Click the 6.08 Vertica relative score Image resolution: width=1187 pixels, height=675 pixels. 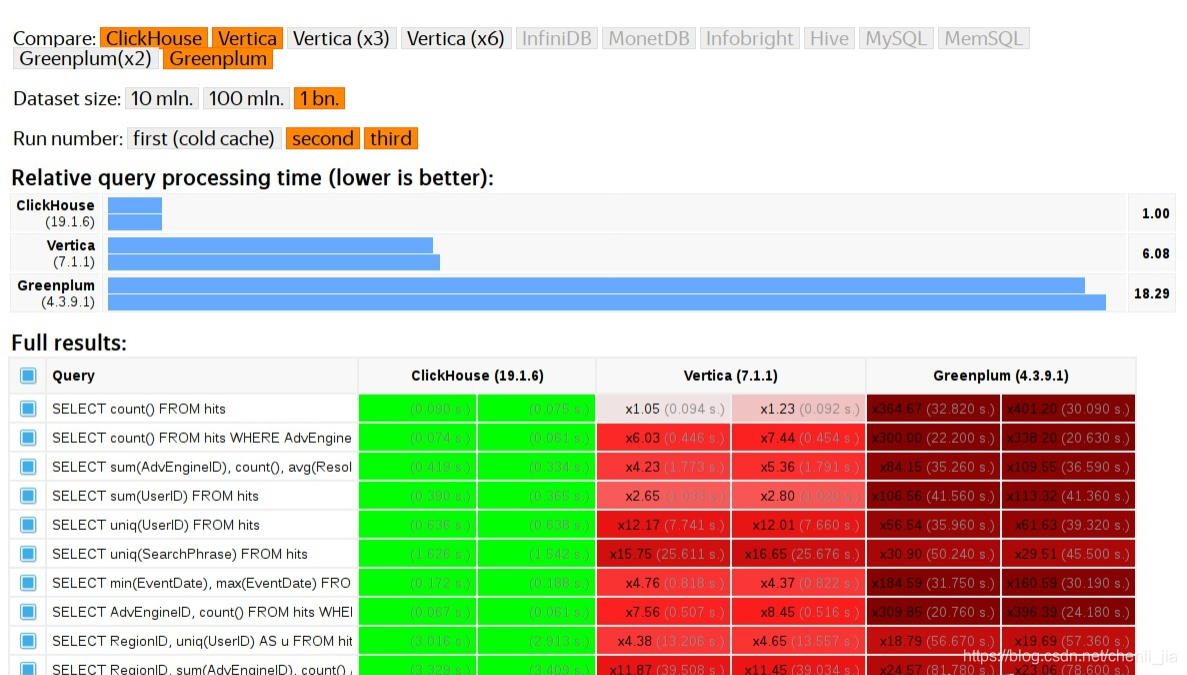[x=1155, y=254]
